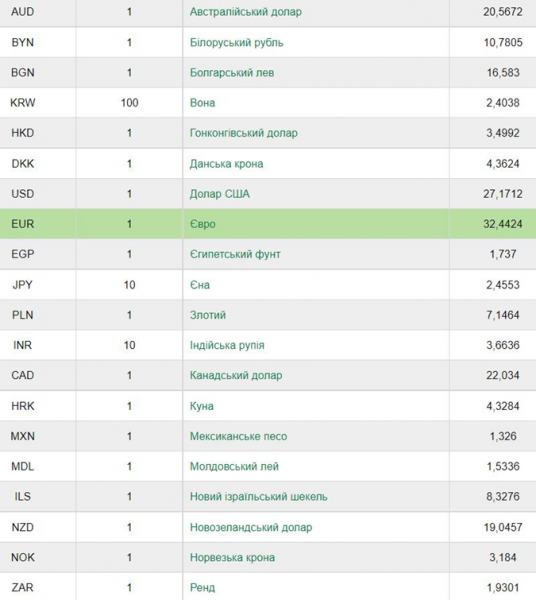Open the Австралійський долар link

point(246,12)
